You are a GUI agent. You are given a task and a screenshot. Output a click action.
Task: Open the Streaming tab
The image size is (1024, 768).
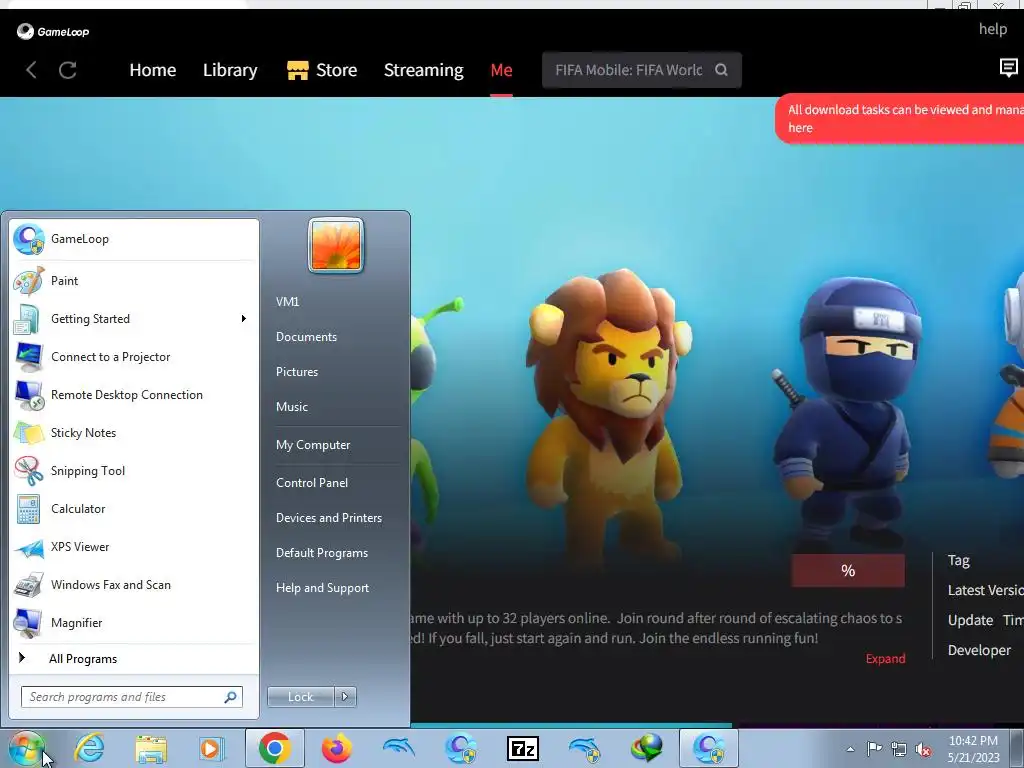click(424, 70)
